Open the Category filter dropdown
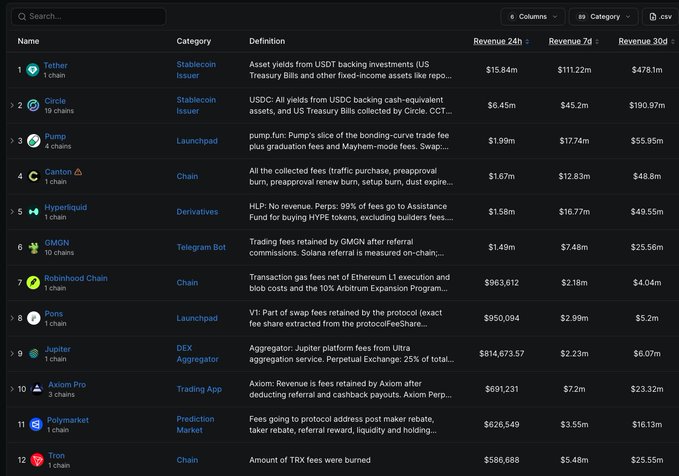The width and height of the screenshot is (679, 476). (x=604, y=17)
